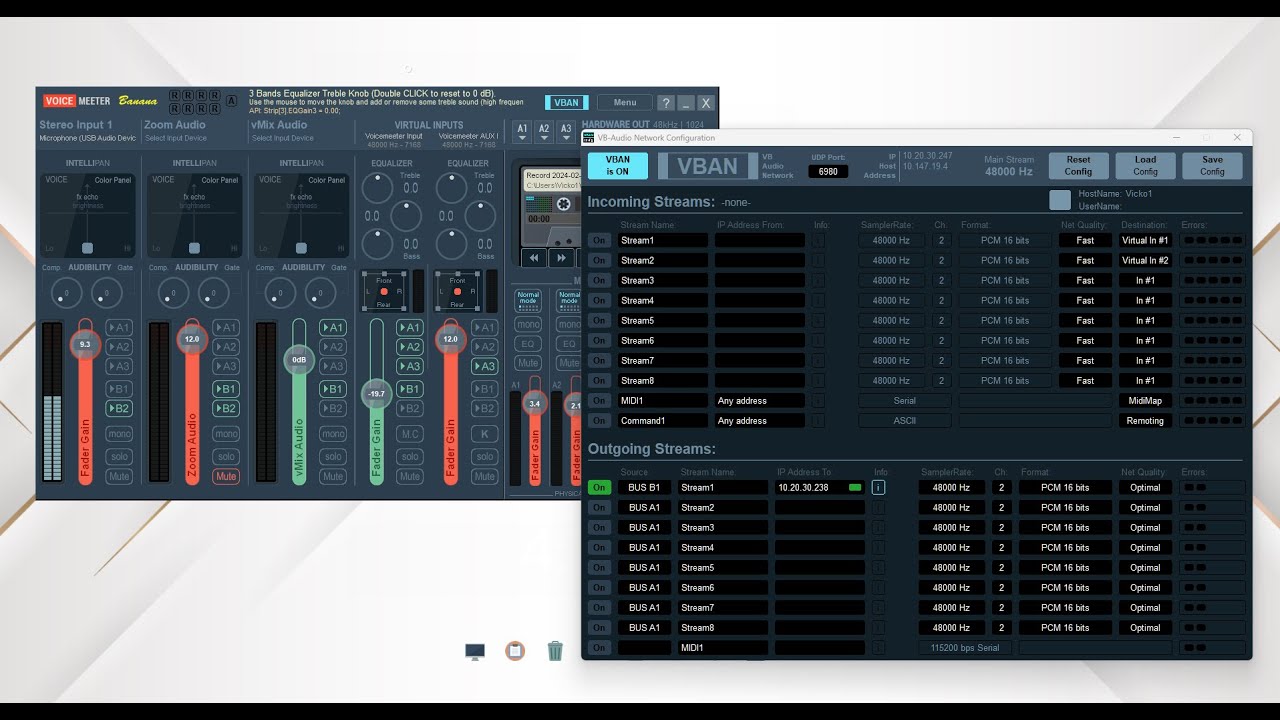
Task: Open Zoom Audio Select Input Device list
Action: click(x=176, y=138)
